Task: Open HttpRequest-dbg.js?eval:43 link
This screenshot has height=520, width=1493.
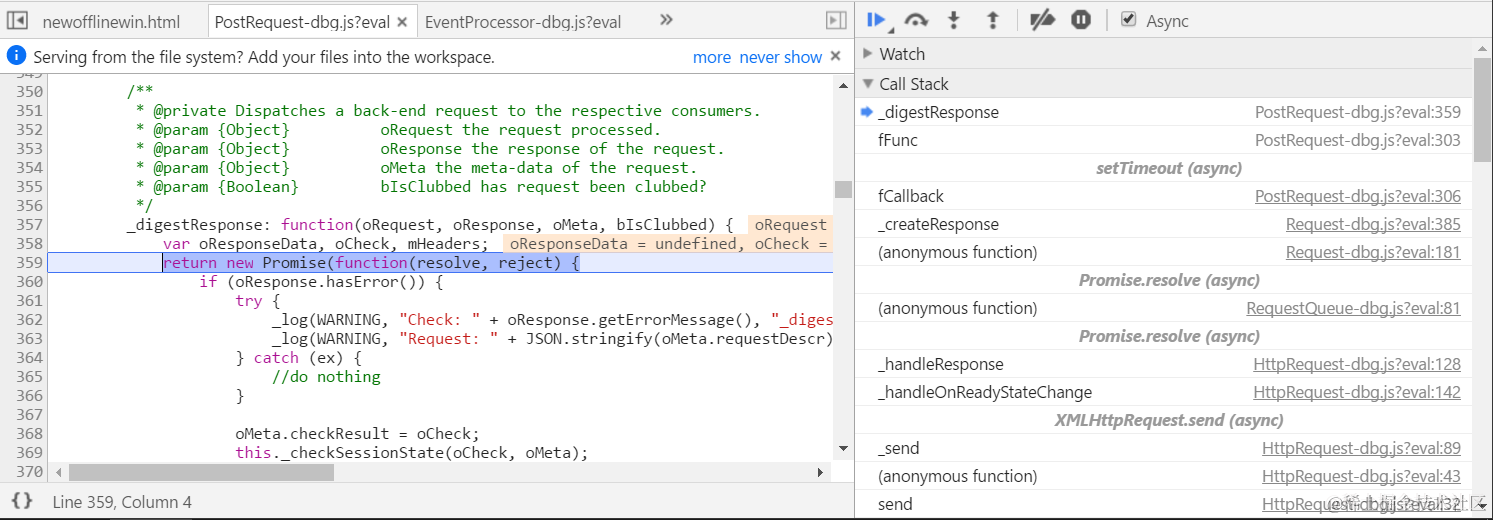Action: click(1361, 476)
